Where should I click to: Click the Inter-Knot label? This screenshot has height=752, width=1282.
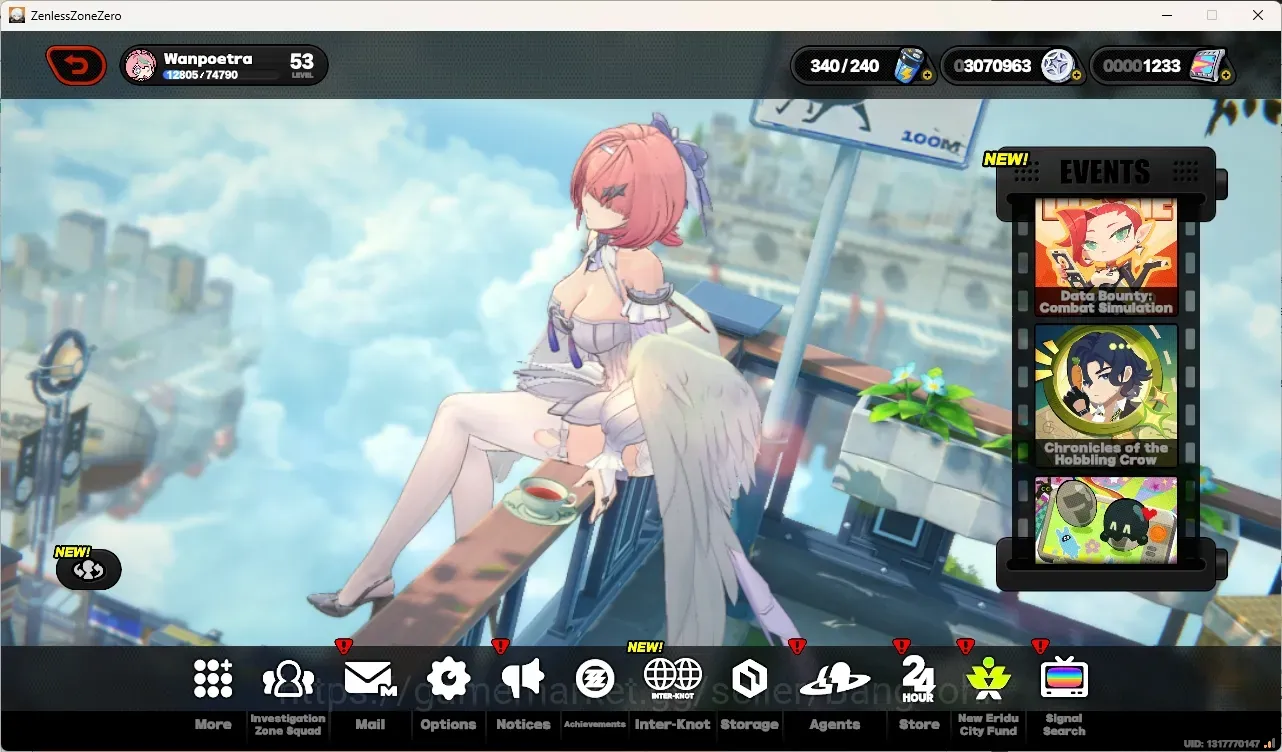673,725
